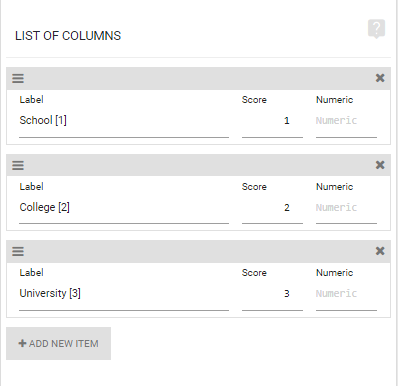
Task: Remove the College column item
Action: coord(380,165)
